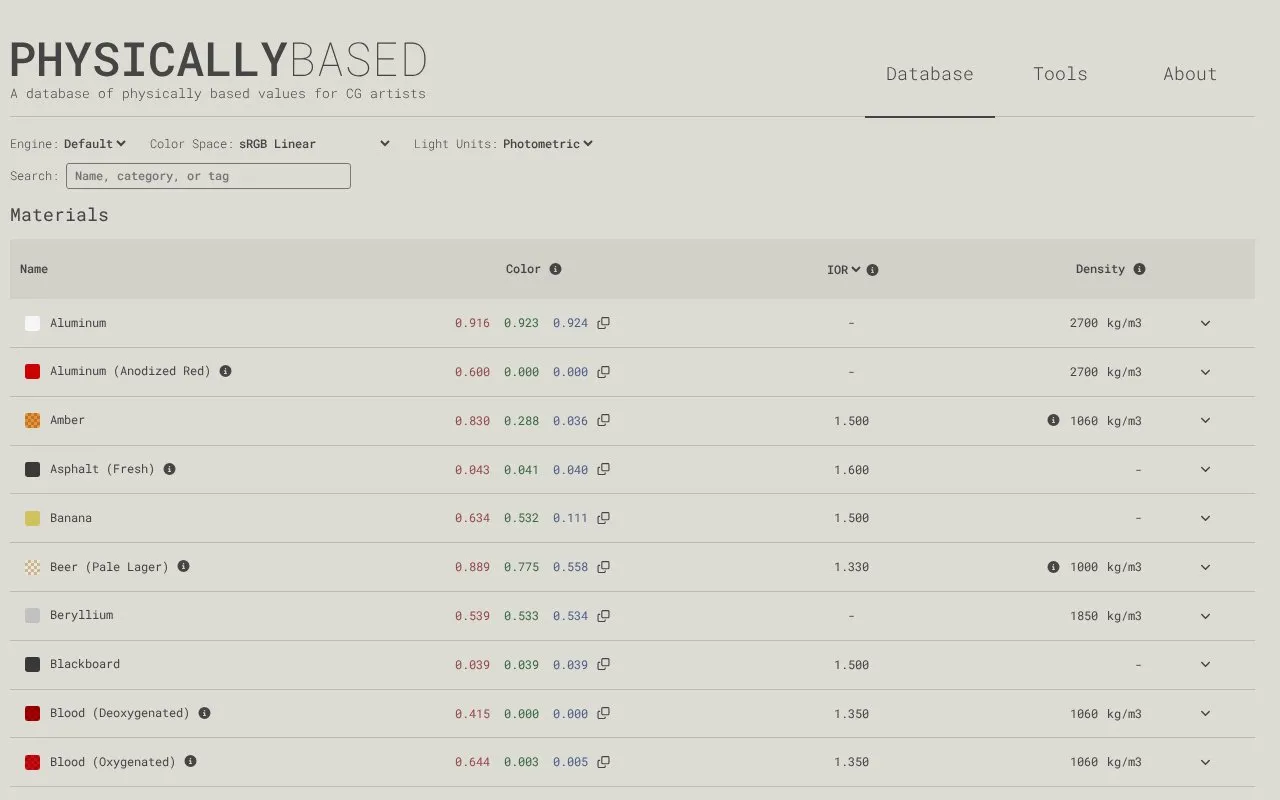The height and width of the screenshot is (800, 1280).
Task: Click the Blackboard material name
Action: 85,664
